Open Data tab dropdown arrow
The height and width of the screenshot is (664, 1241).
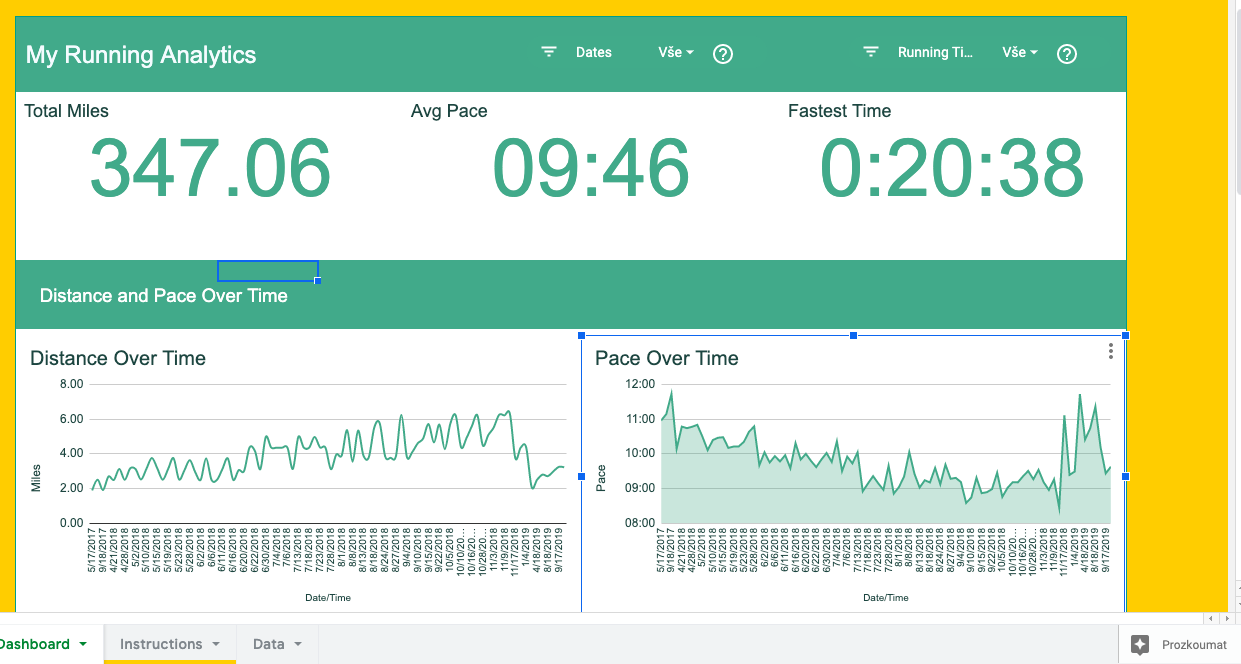pos(298,644)
